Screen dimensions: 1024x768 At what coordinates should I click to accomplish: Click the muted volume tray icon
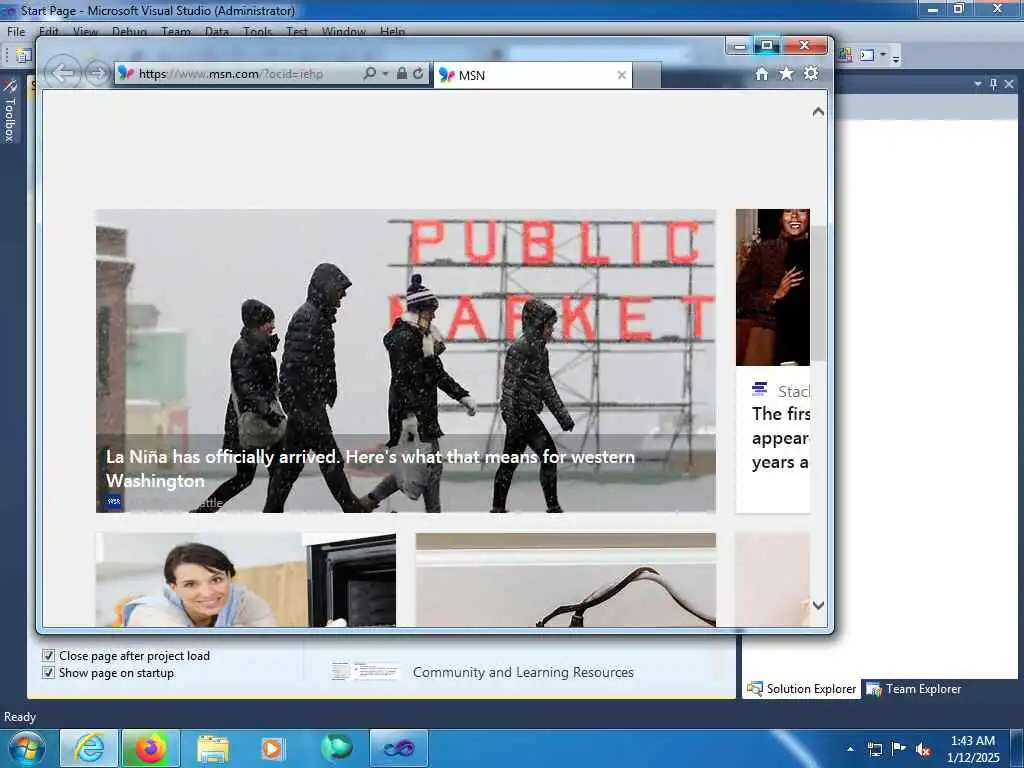coord(923,749)
